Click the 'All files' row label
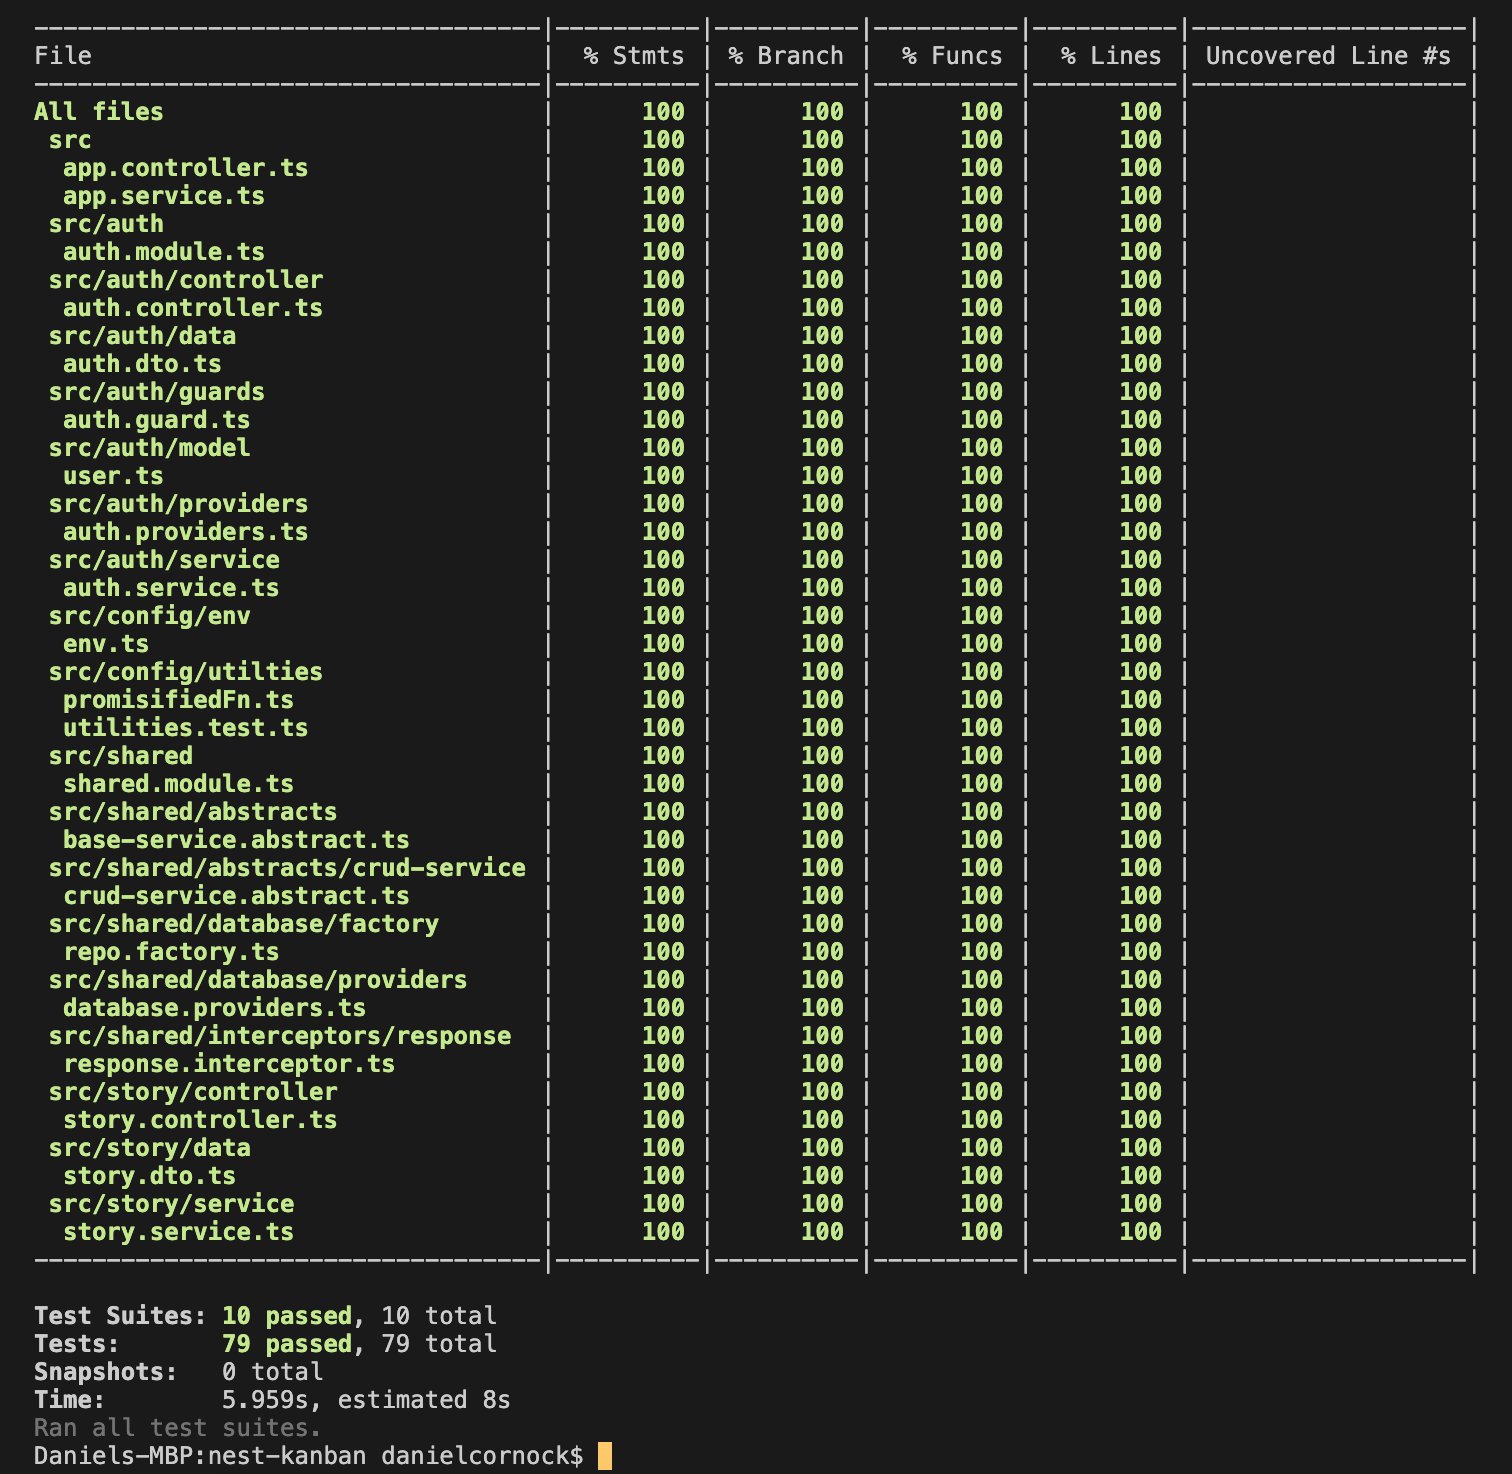This screenshot has height=1474, width=1512. click(x=98, y=111)
